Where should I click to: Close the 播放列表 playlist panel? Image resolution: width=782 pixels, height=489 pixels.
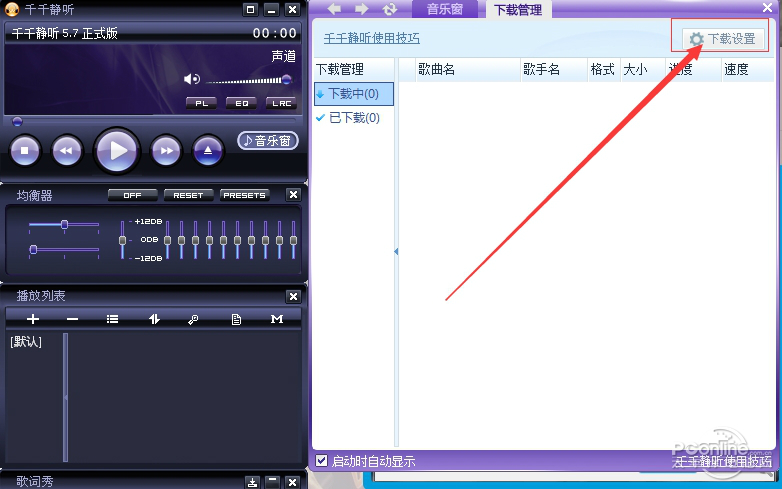(293, 297)
